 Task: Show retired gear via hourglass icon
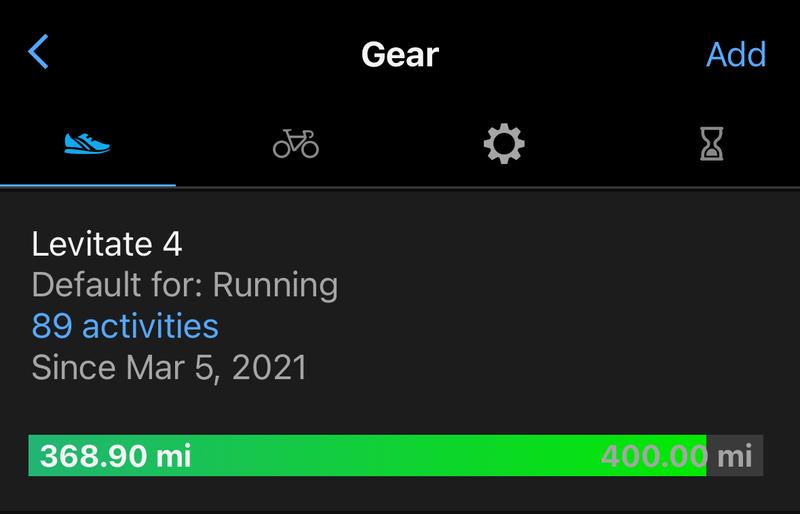711,145
